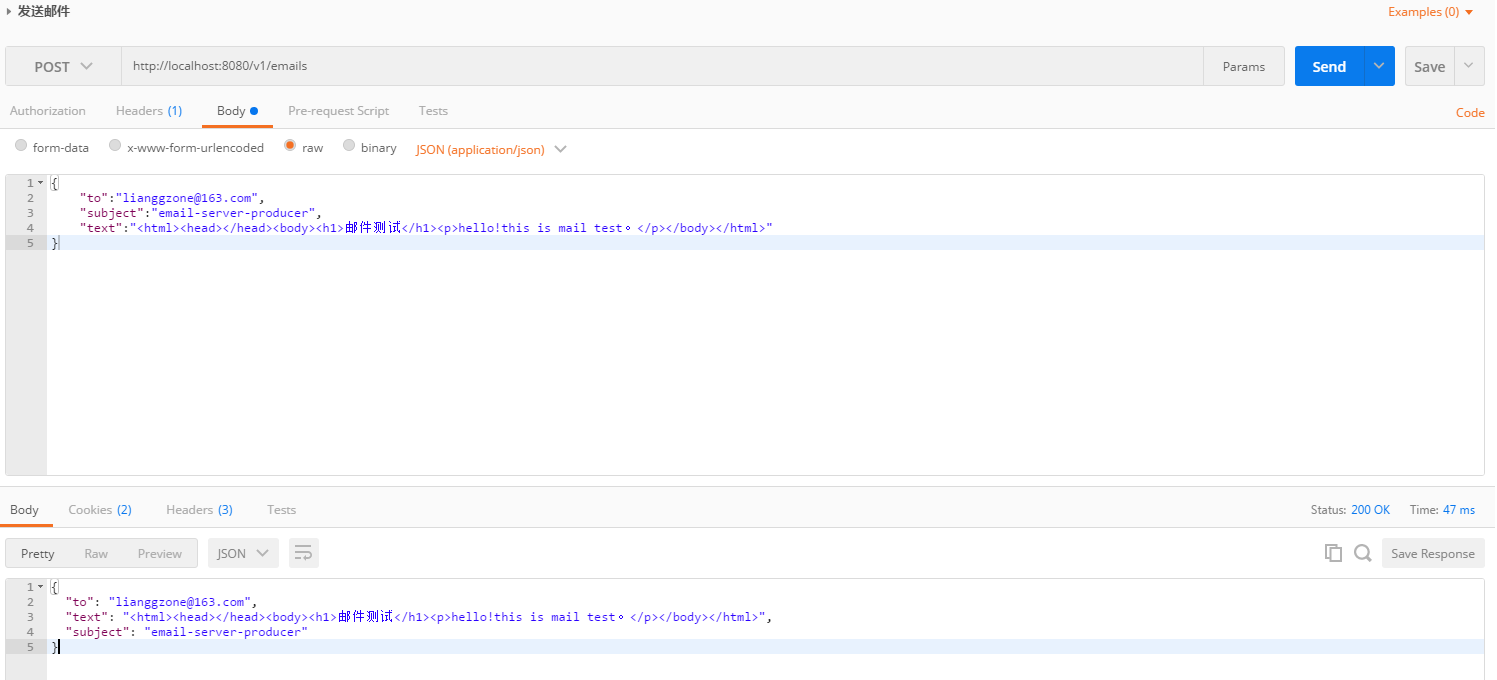1497x680 pixels.
Task: Open JSON (application/json) content type dropdown
Action: [x=491, y=149]
